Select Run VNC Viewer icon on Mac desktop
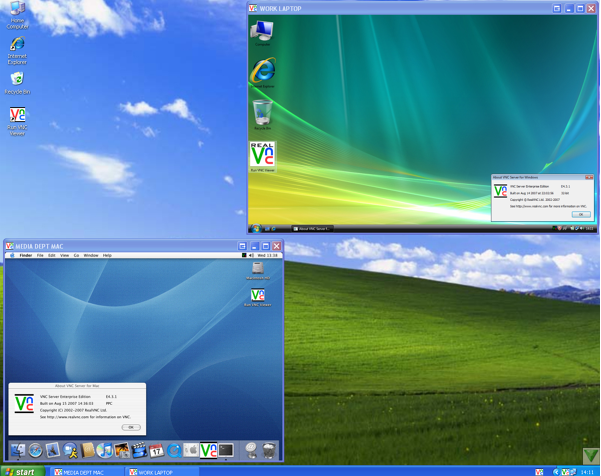Screen dimensions: 601x476 click(258, 297)
